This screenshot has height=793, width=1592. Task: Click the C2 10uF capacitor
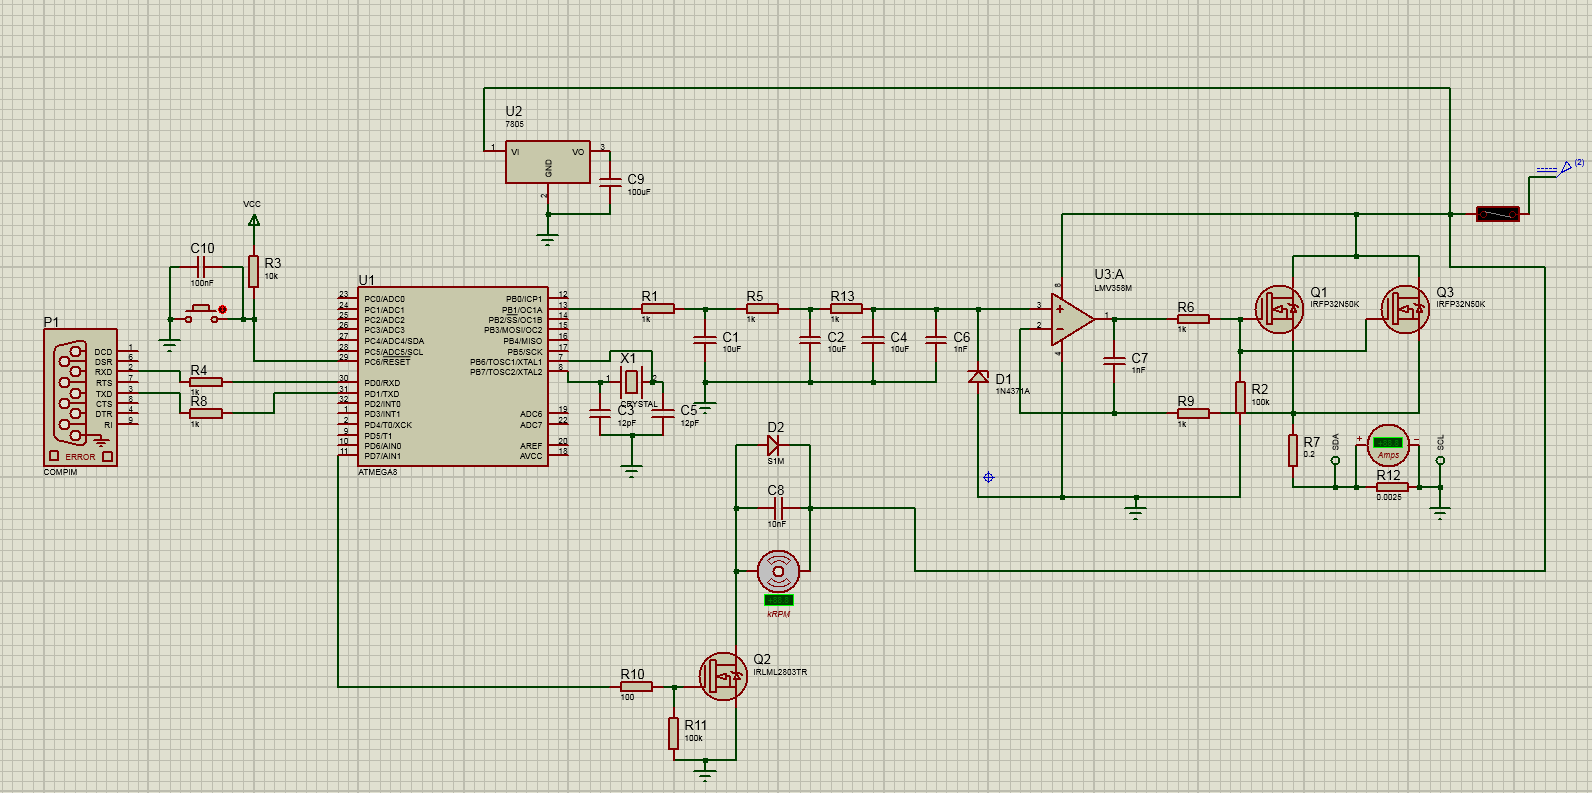point(810,340)
